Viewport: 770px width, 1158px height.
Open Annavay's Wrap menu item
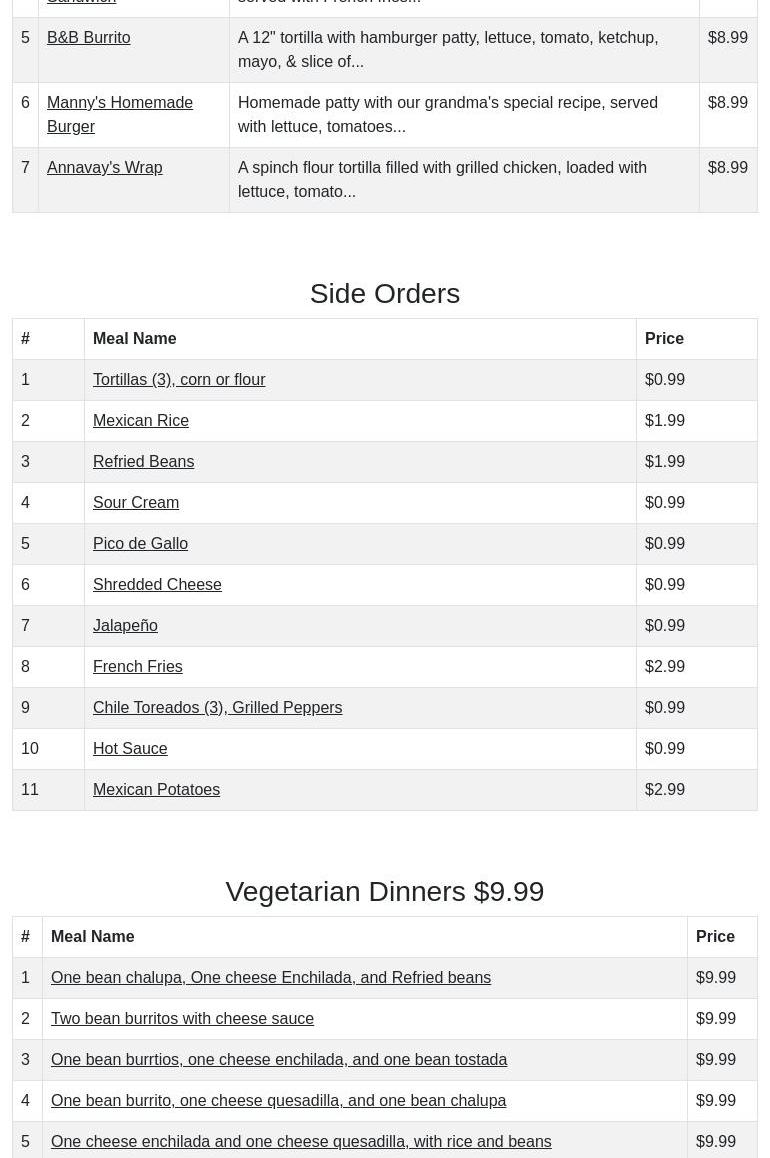tap(104, 168)
